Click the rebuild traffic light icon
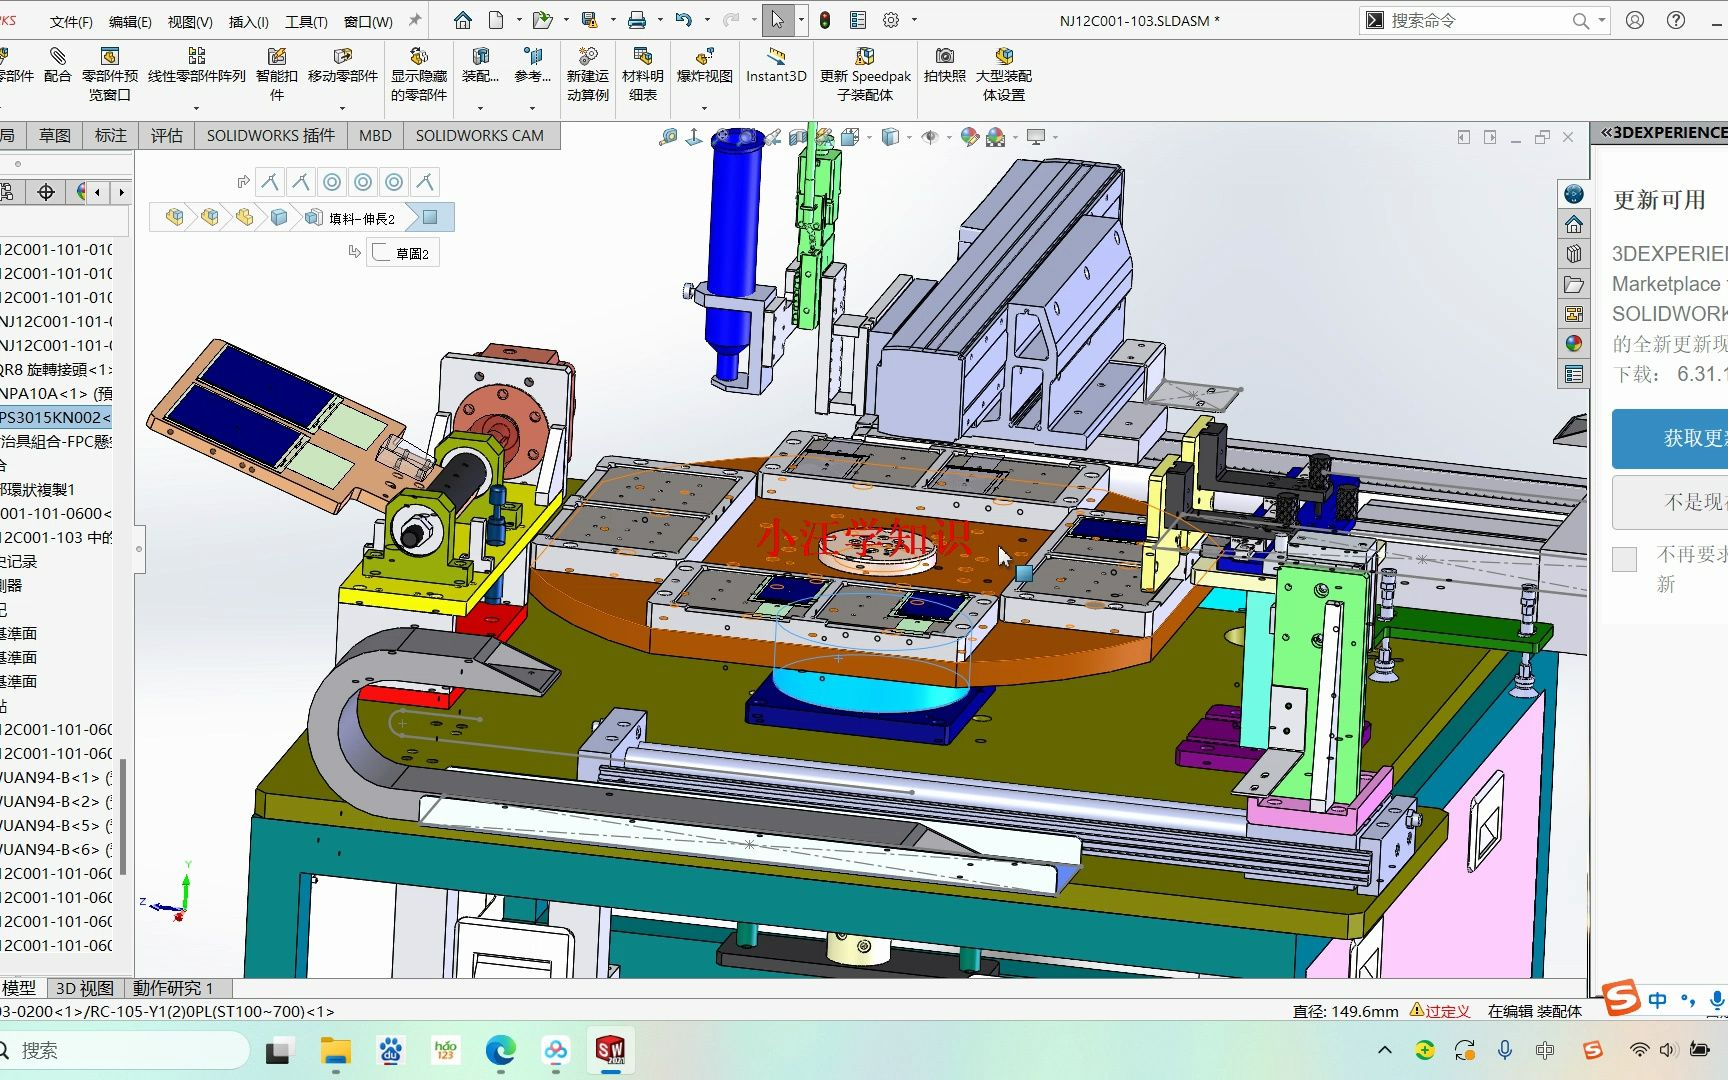The image size is (1728, 1080). point(825,20)
